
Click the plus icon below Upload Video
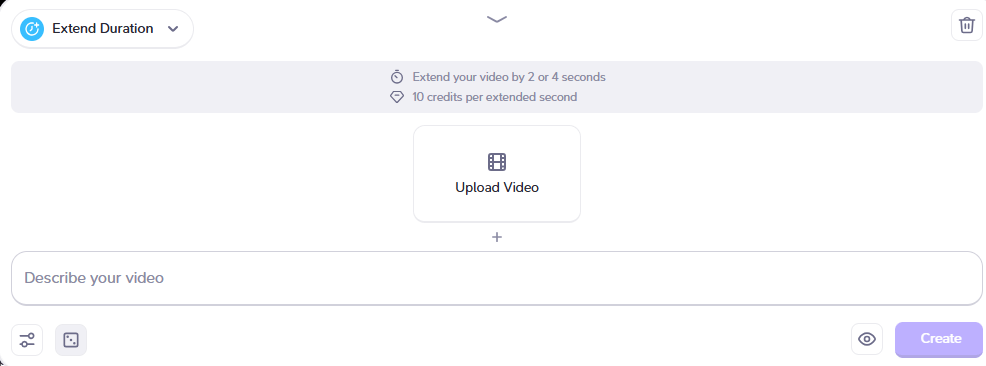(497, 237)
